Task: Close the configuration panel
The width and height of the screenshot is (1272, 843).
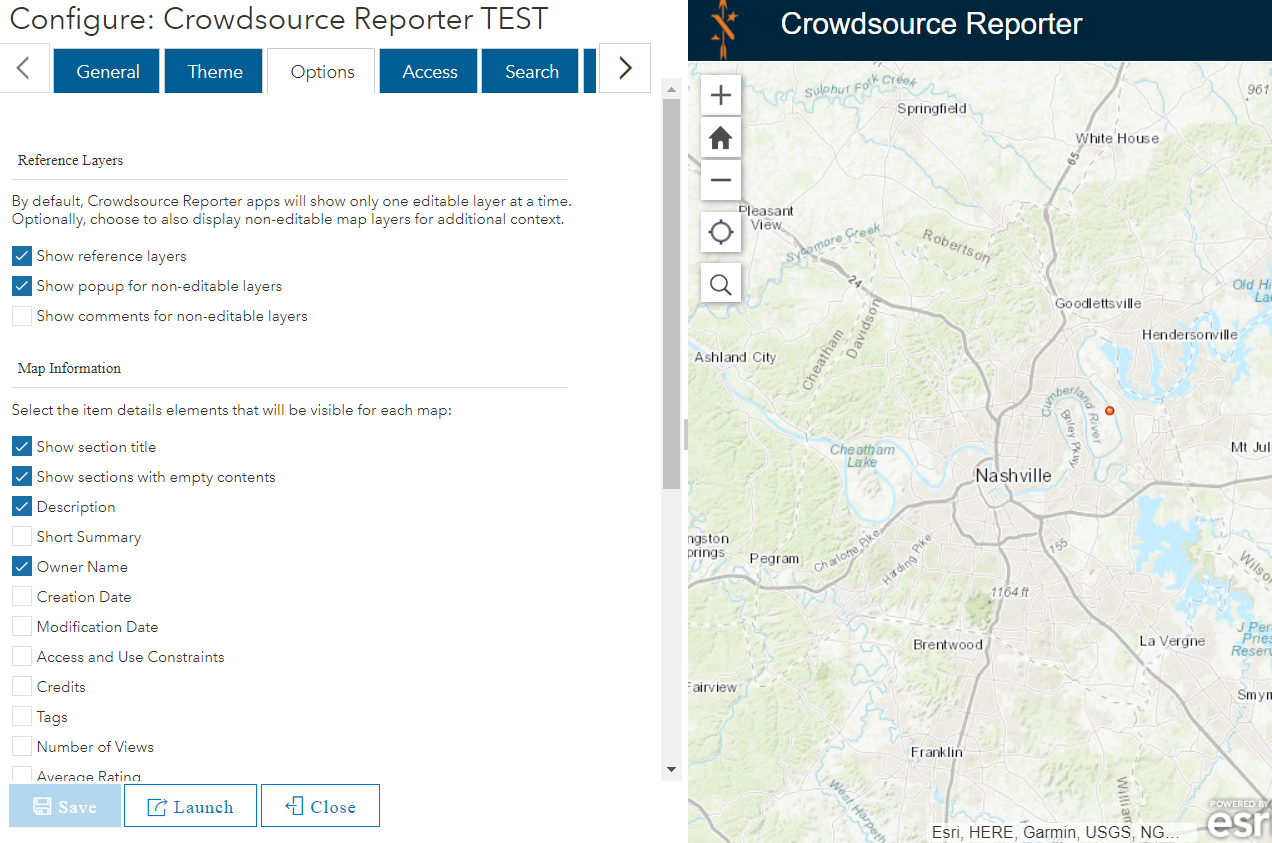Action: coord(320,805)
